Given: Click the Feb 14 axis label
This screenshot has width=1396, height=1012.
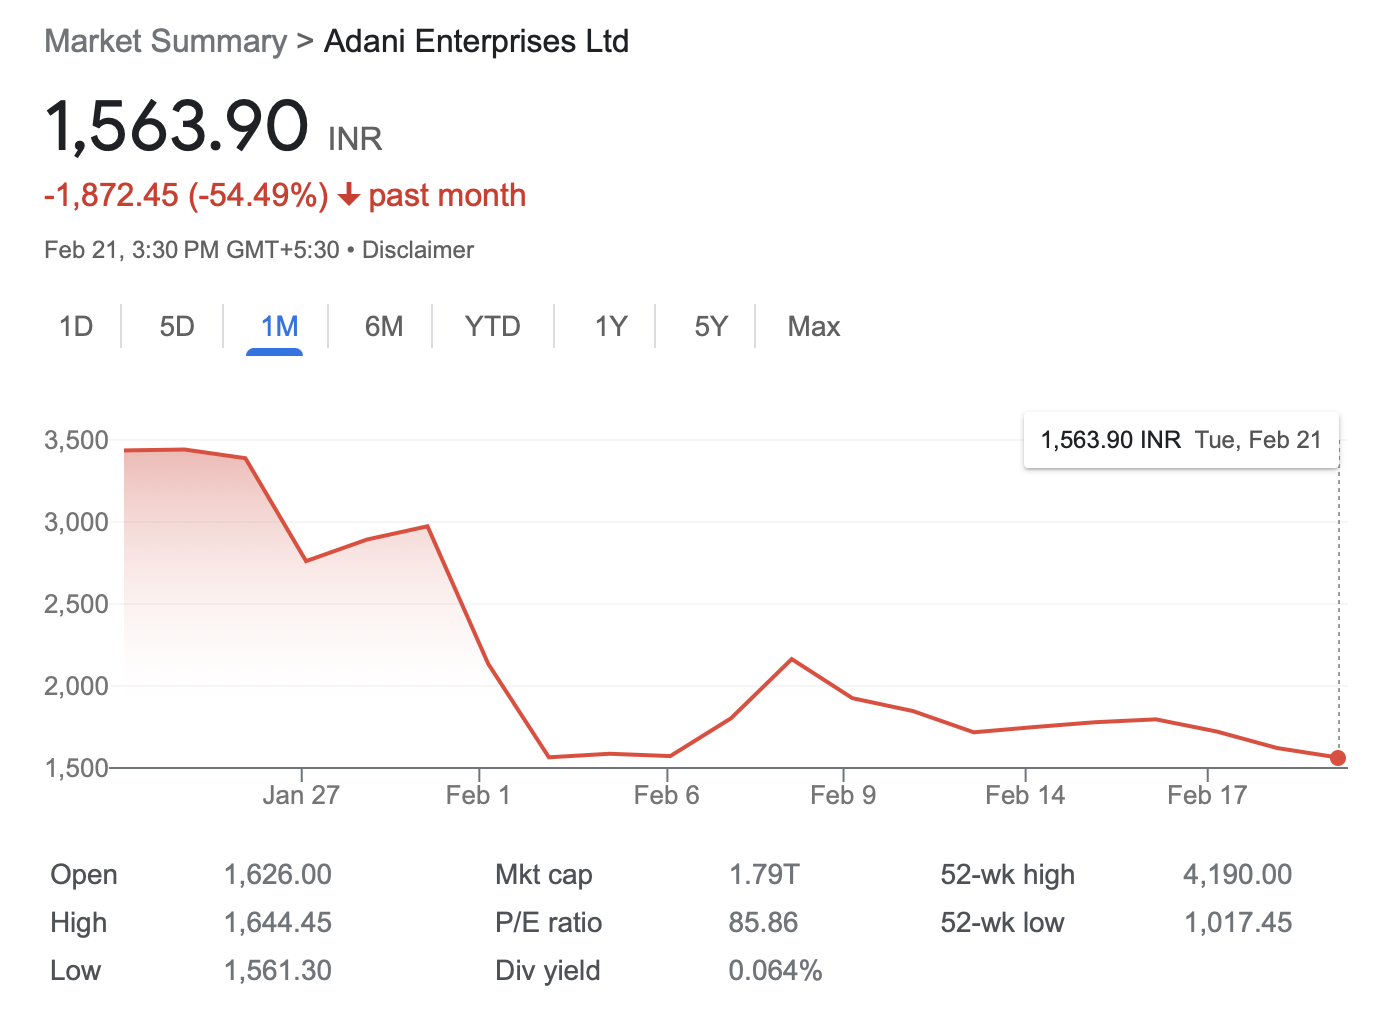Looking at the screenshot, I should click(x=1025, y=796).
